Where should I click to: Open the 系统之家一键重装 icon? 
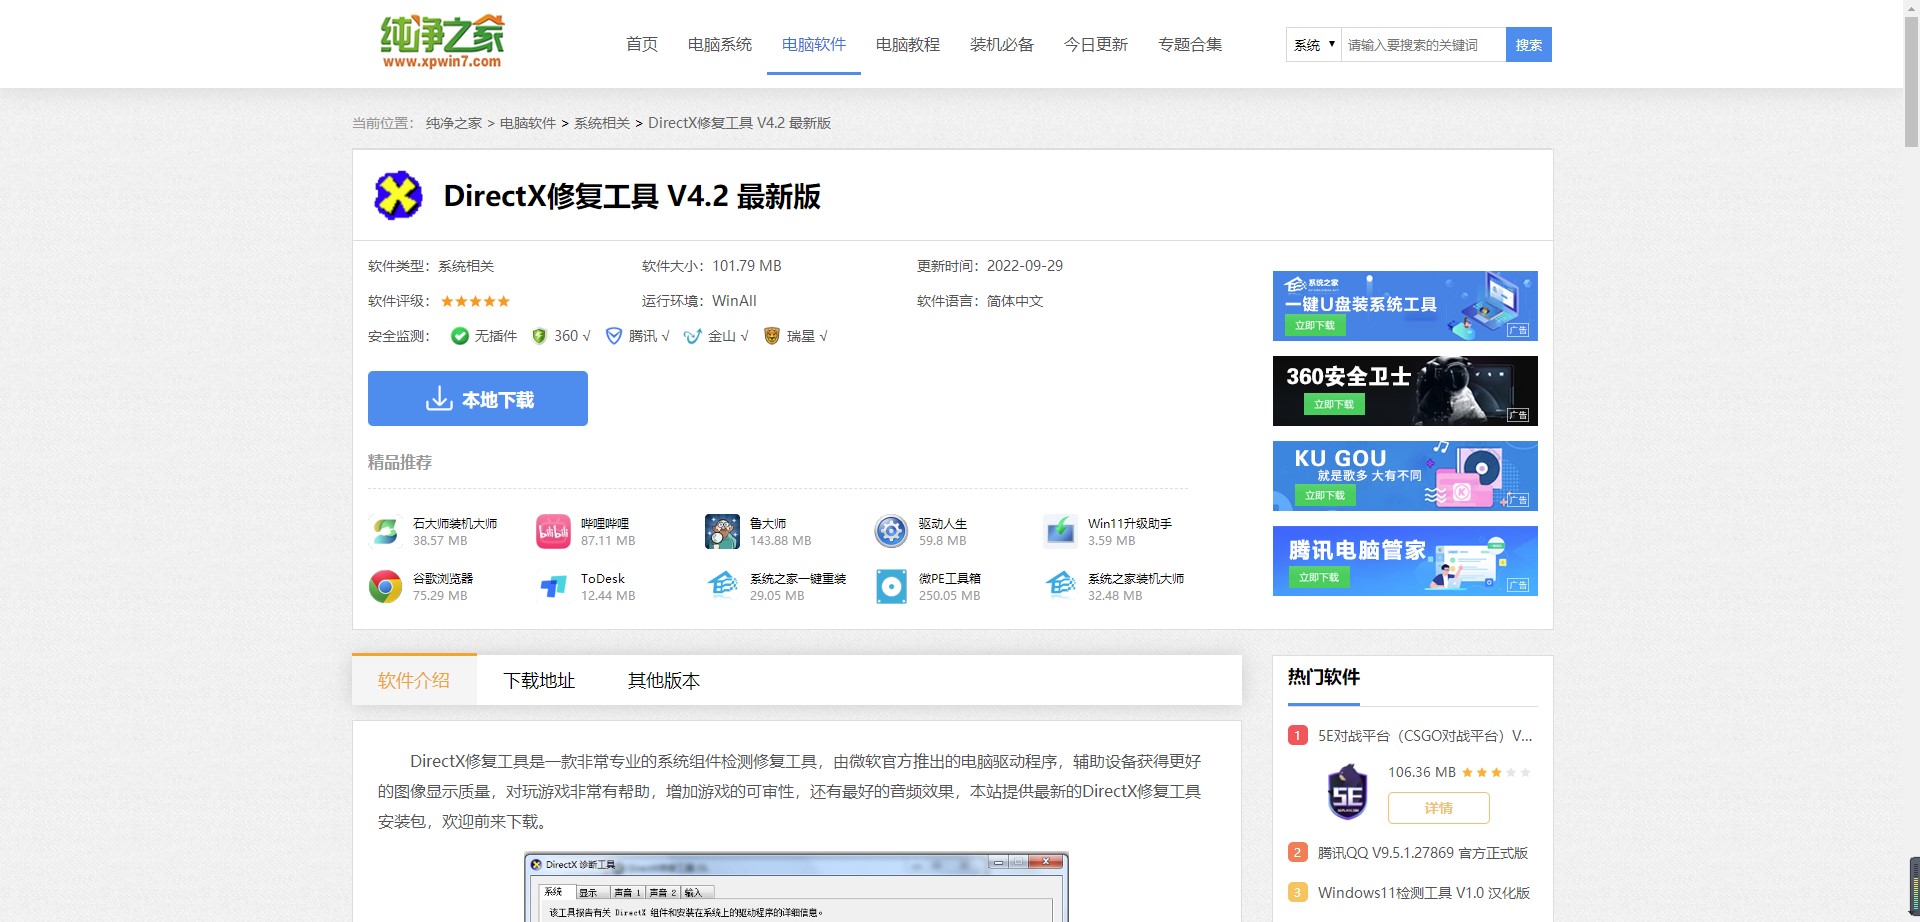pyautogui.click(x=722, y=586)
